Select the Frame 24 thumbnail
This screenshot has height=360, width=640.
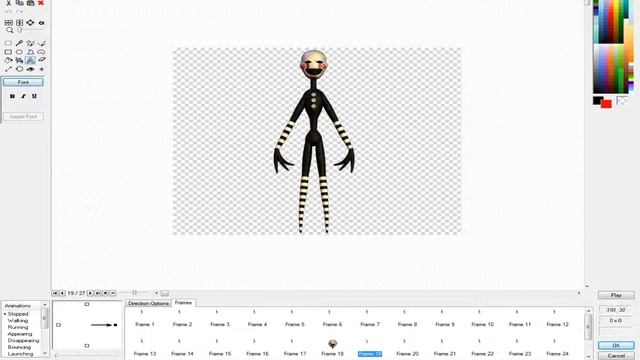557,348
